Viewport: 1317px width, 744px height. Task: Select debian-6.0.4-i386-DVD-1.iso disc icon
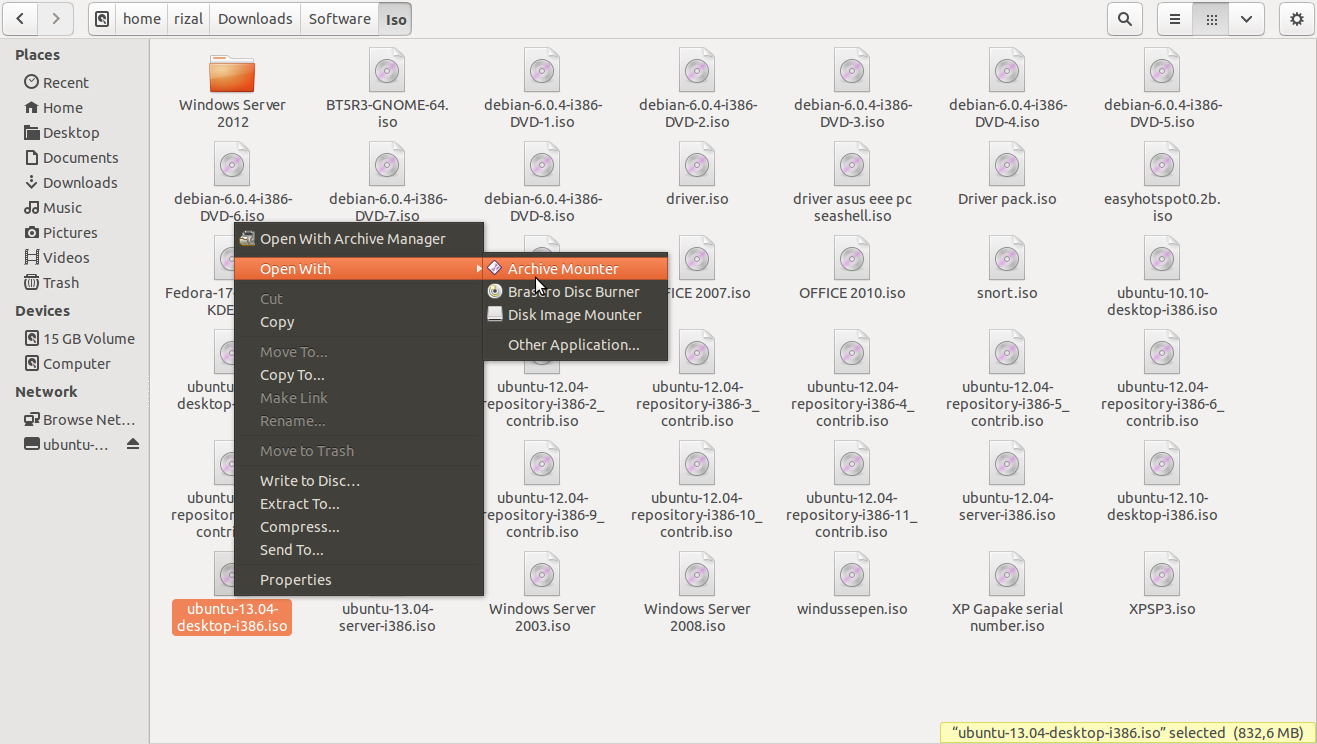(542, 72)
